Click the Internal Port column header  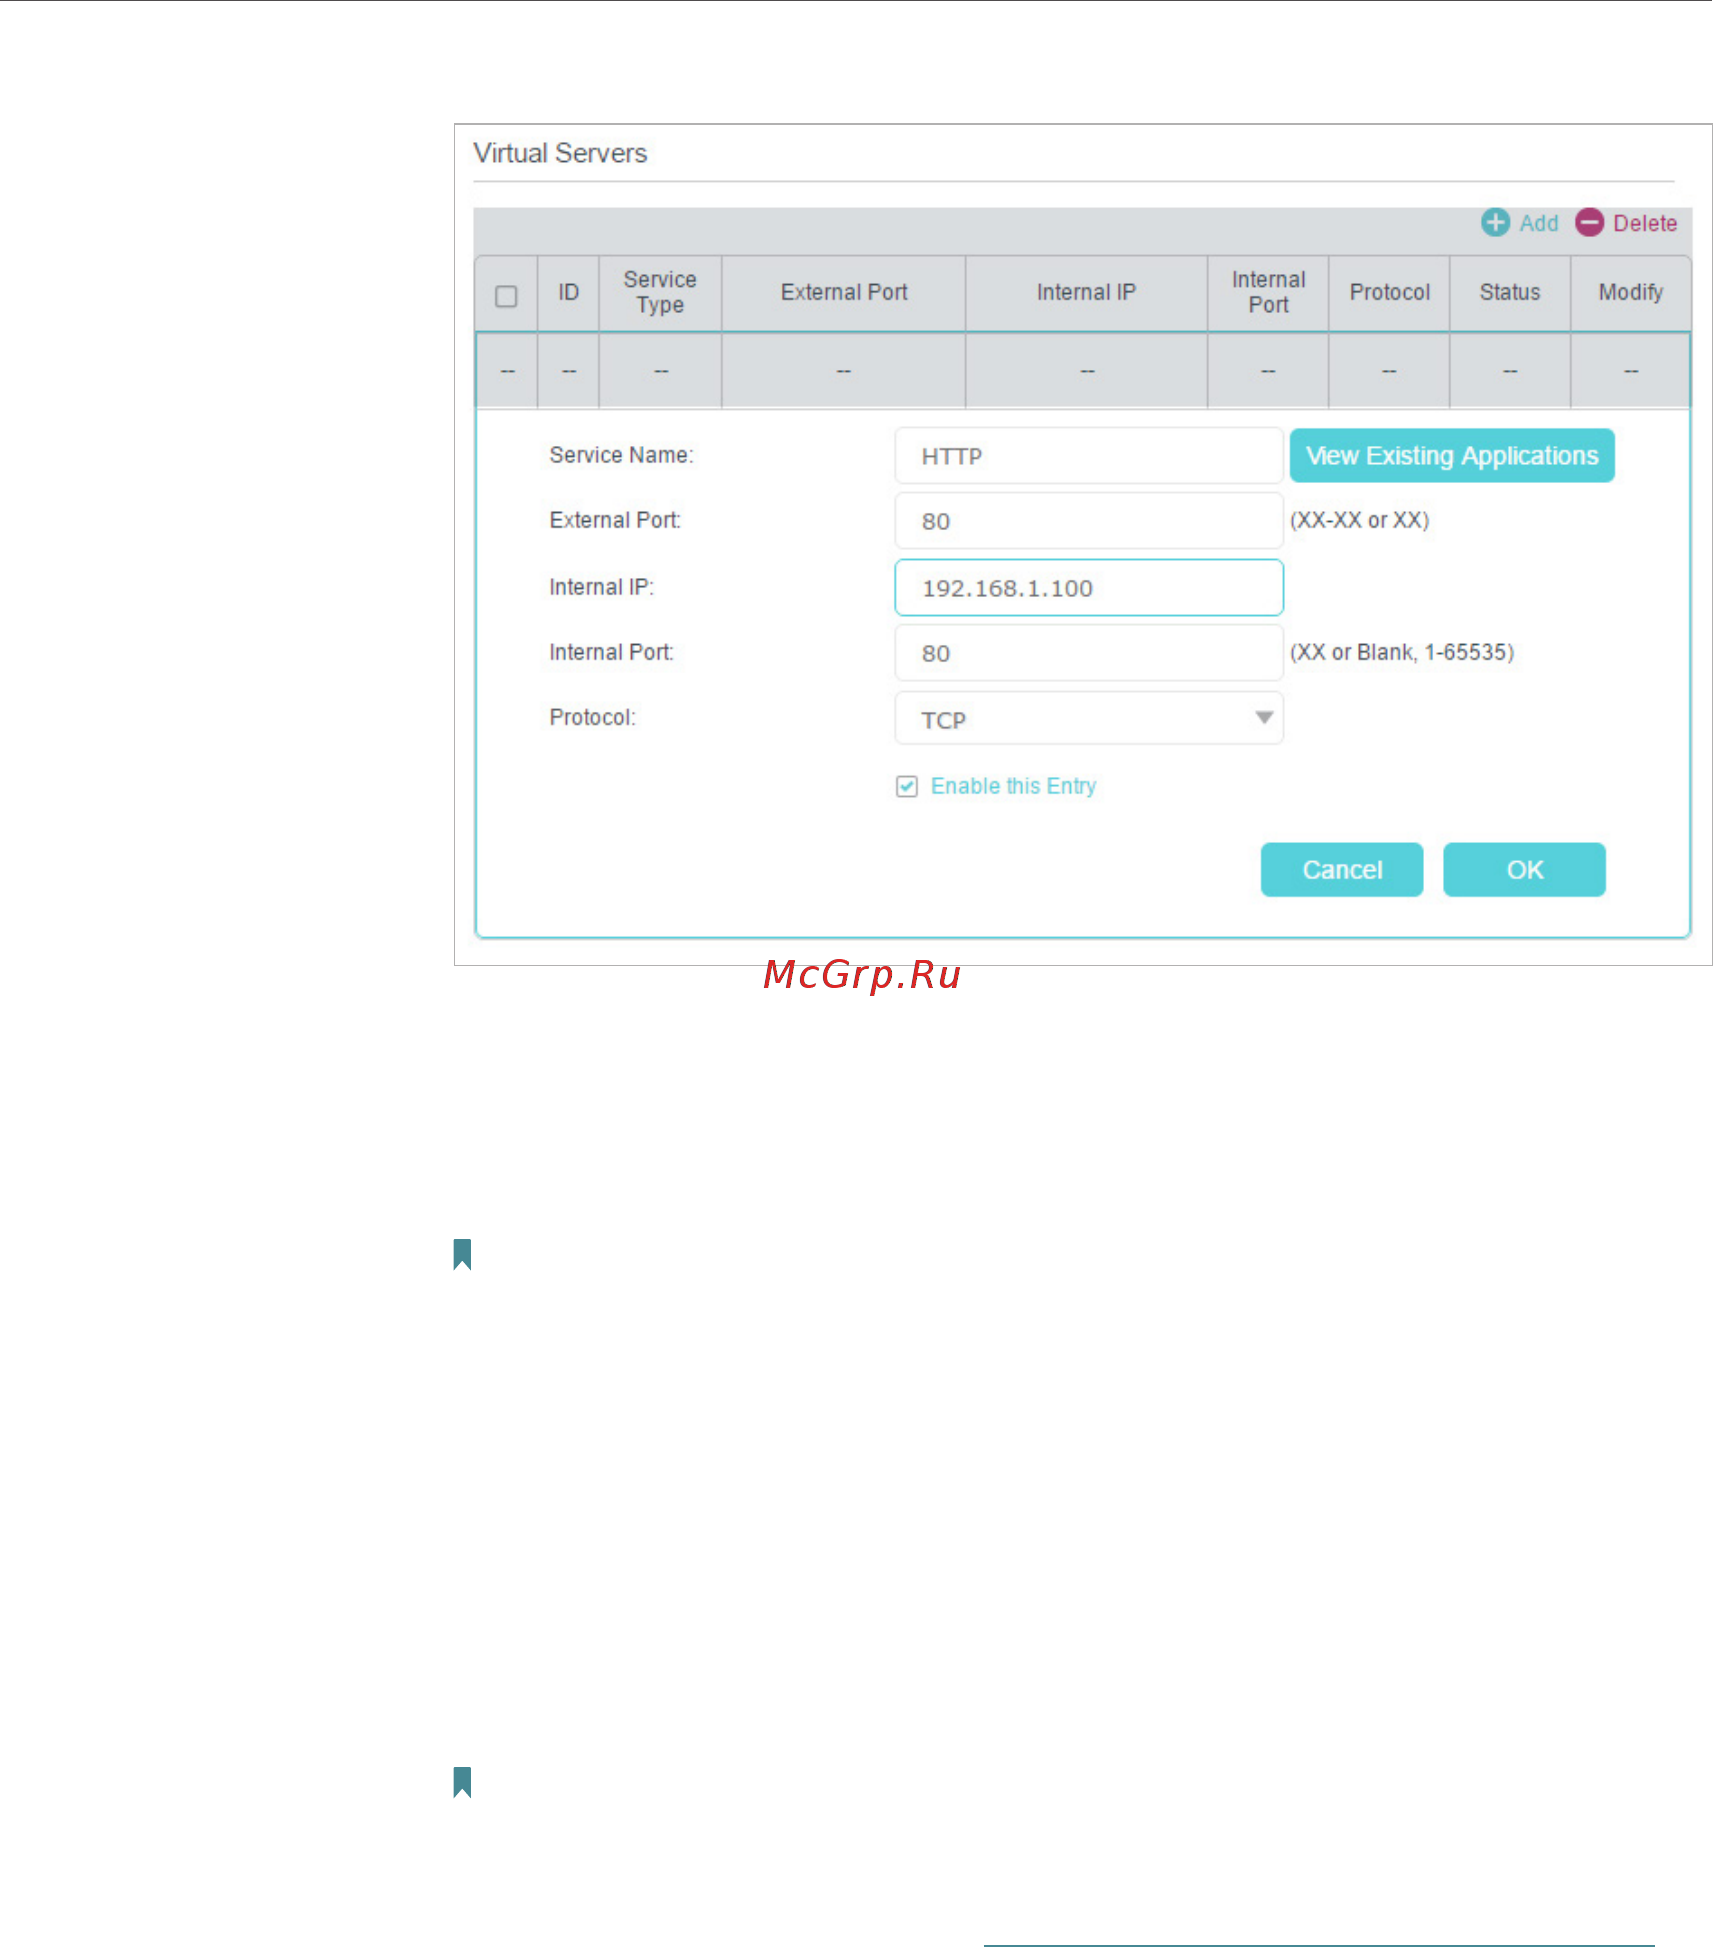coord(1268,292)
